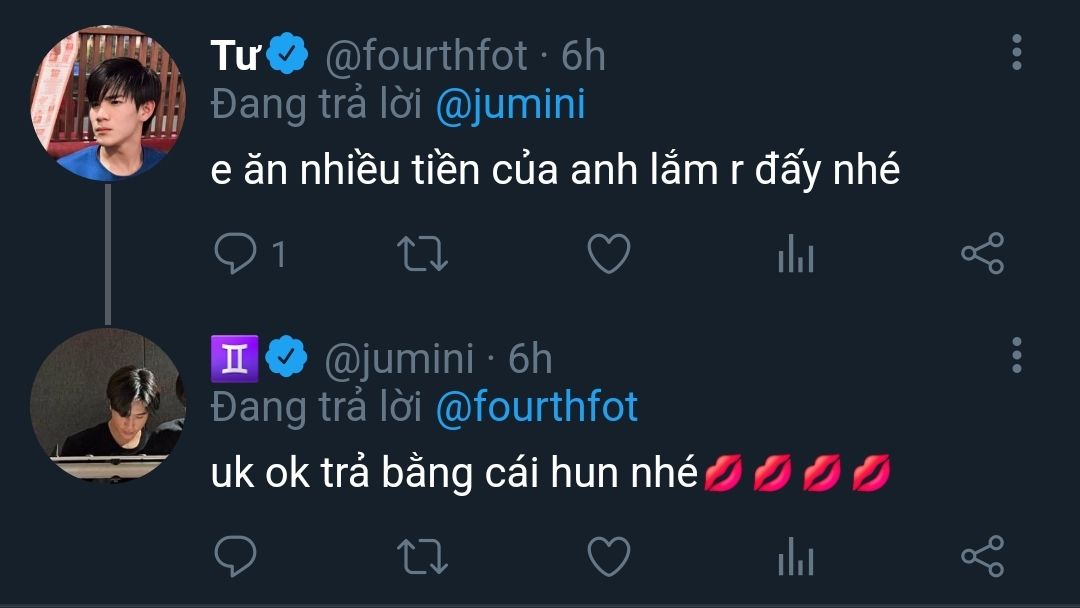Like the tweet about eating money
Viewport: 1080px width, 608px height.
pos(608,254)
